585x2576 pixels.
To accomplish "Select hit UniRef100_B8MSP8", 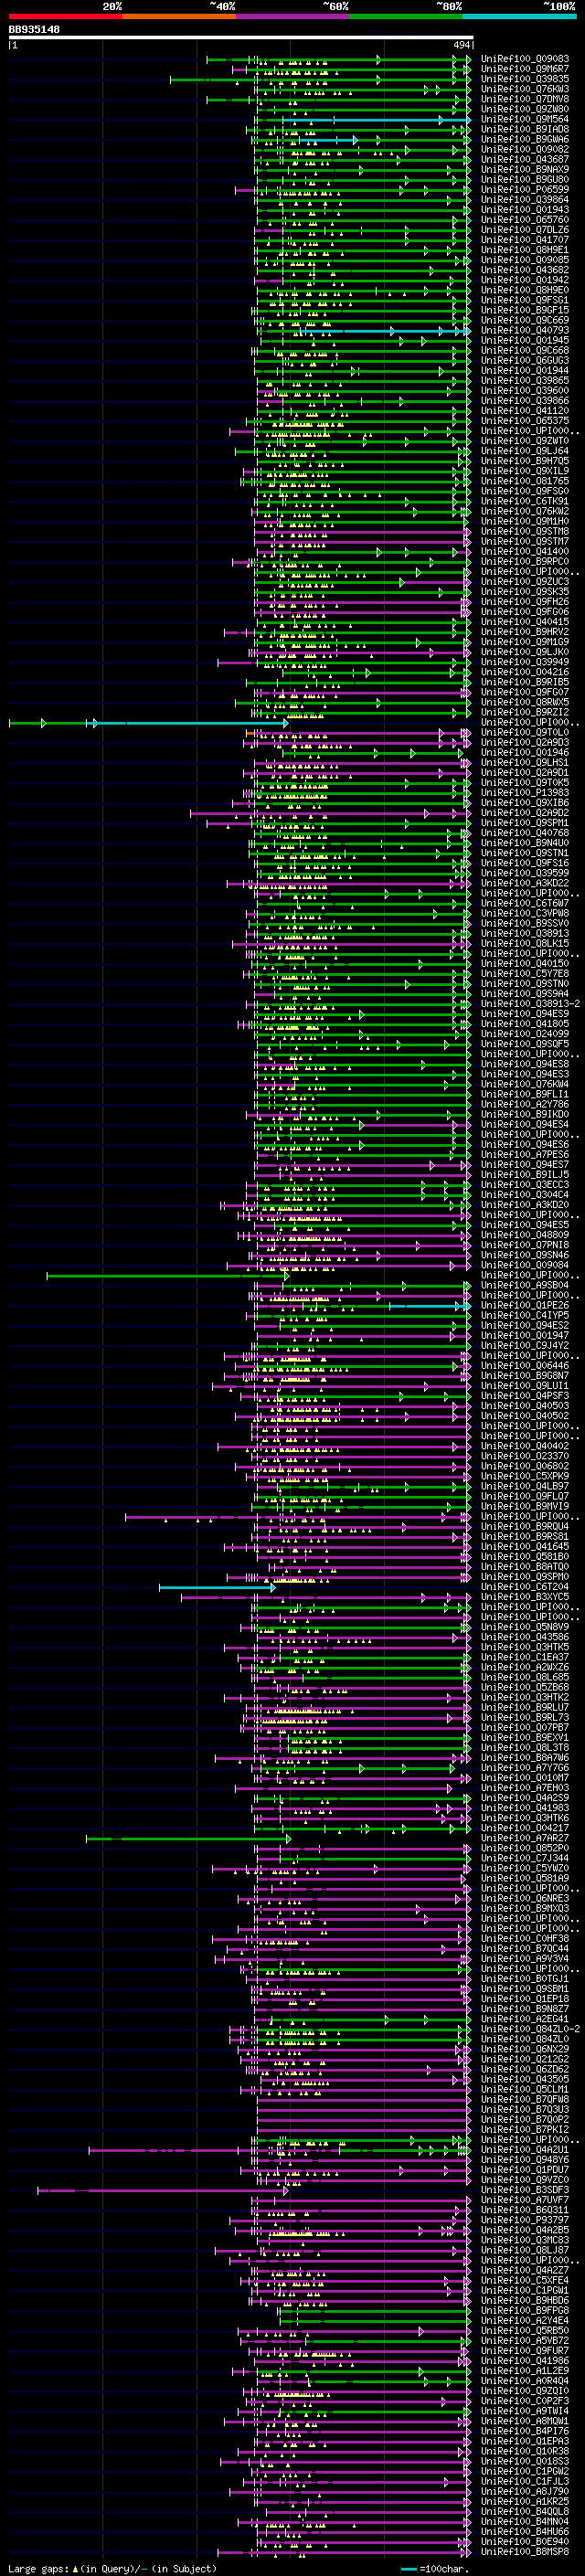I will [x=525, y=2551].
